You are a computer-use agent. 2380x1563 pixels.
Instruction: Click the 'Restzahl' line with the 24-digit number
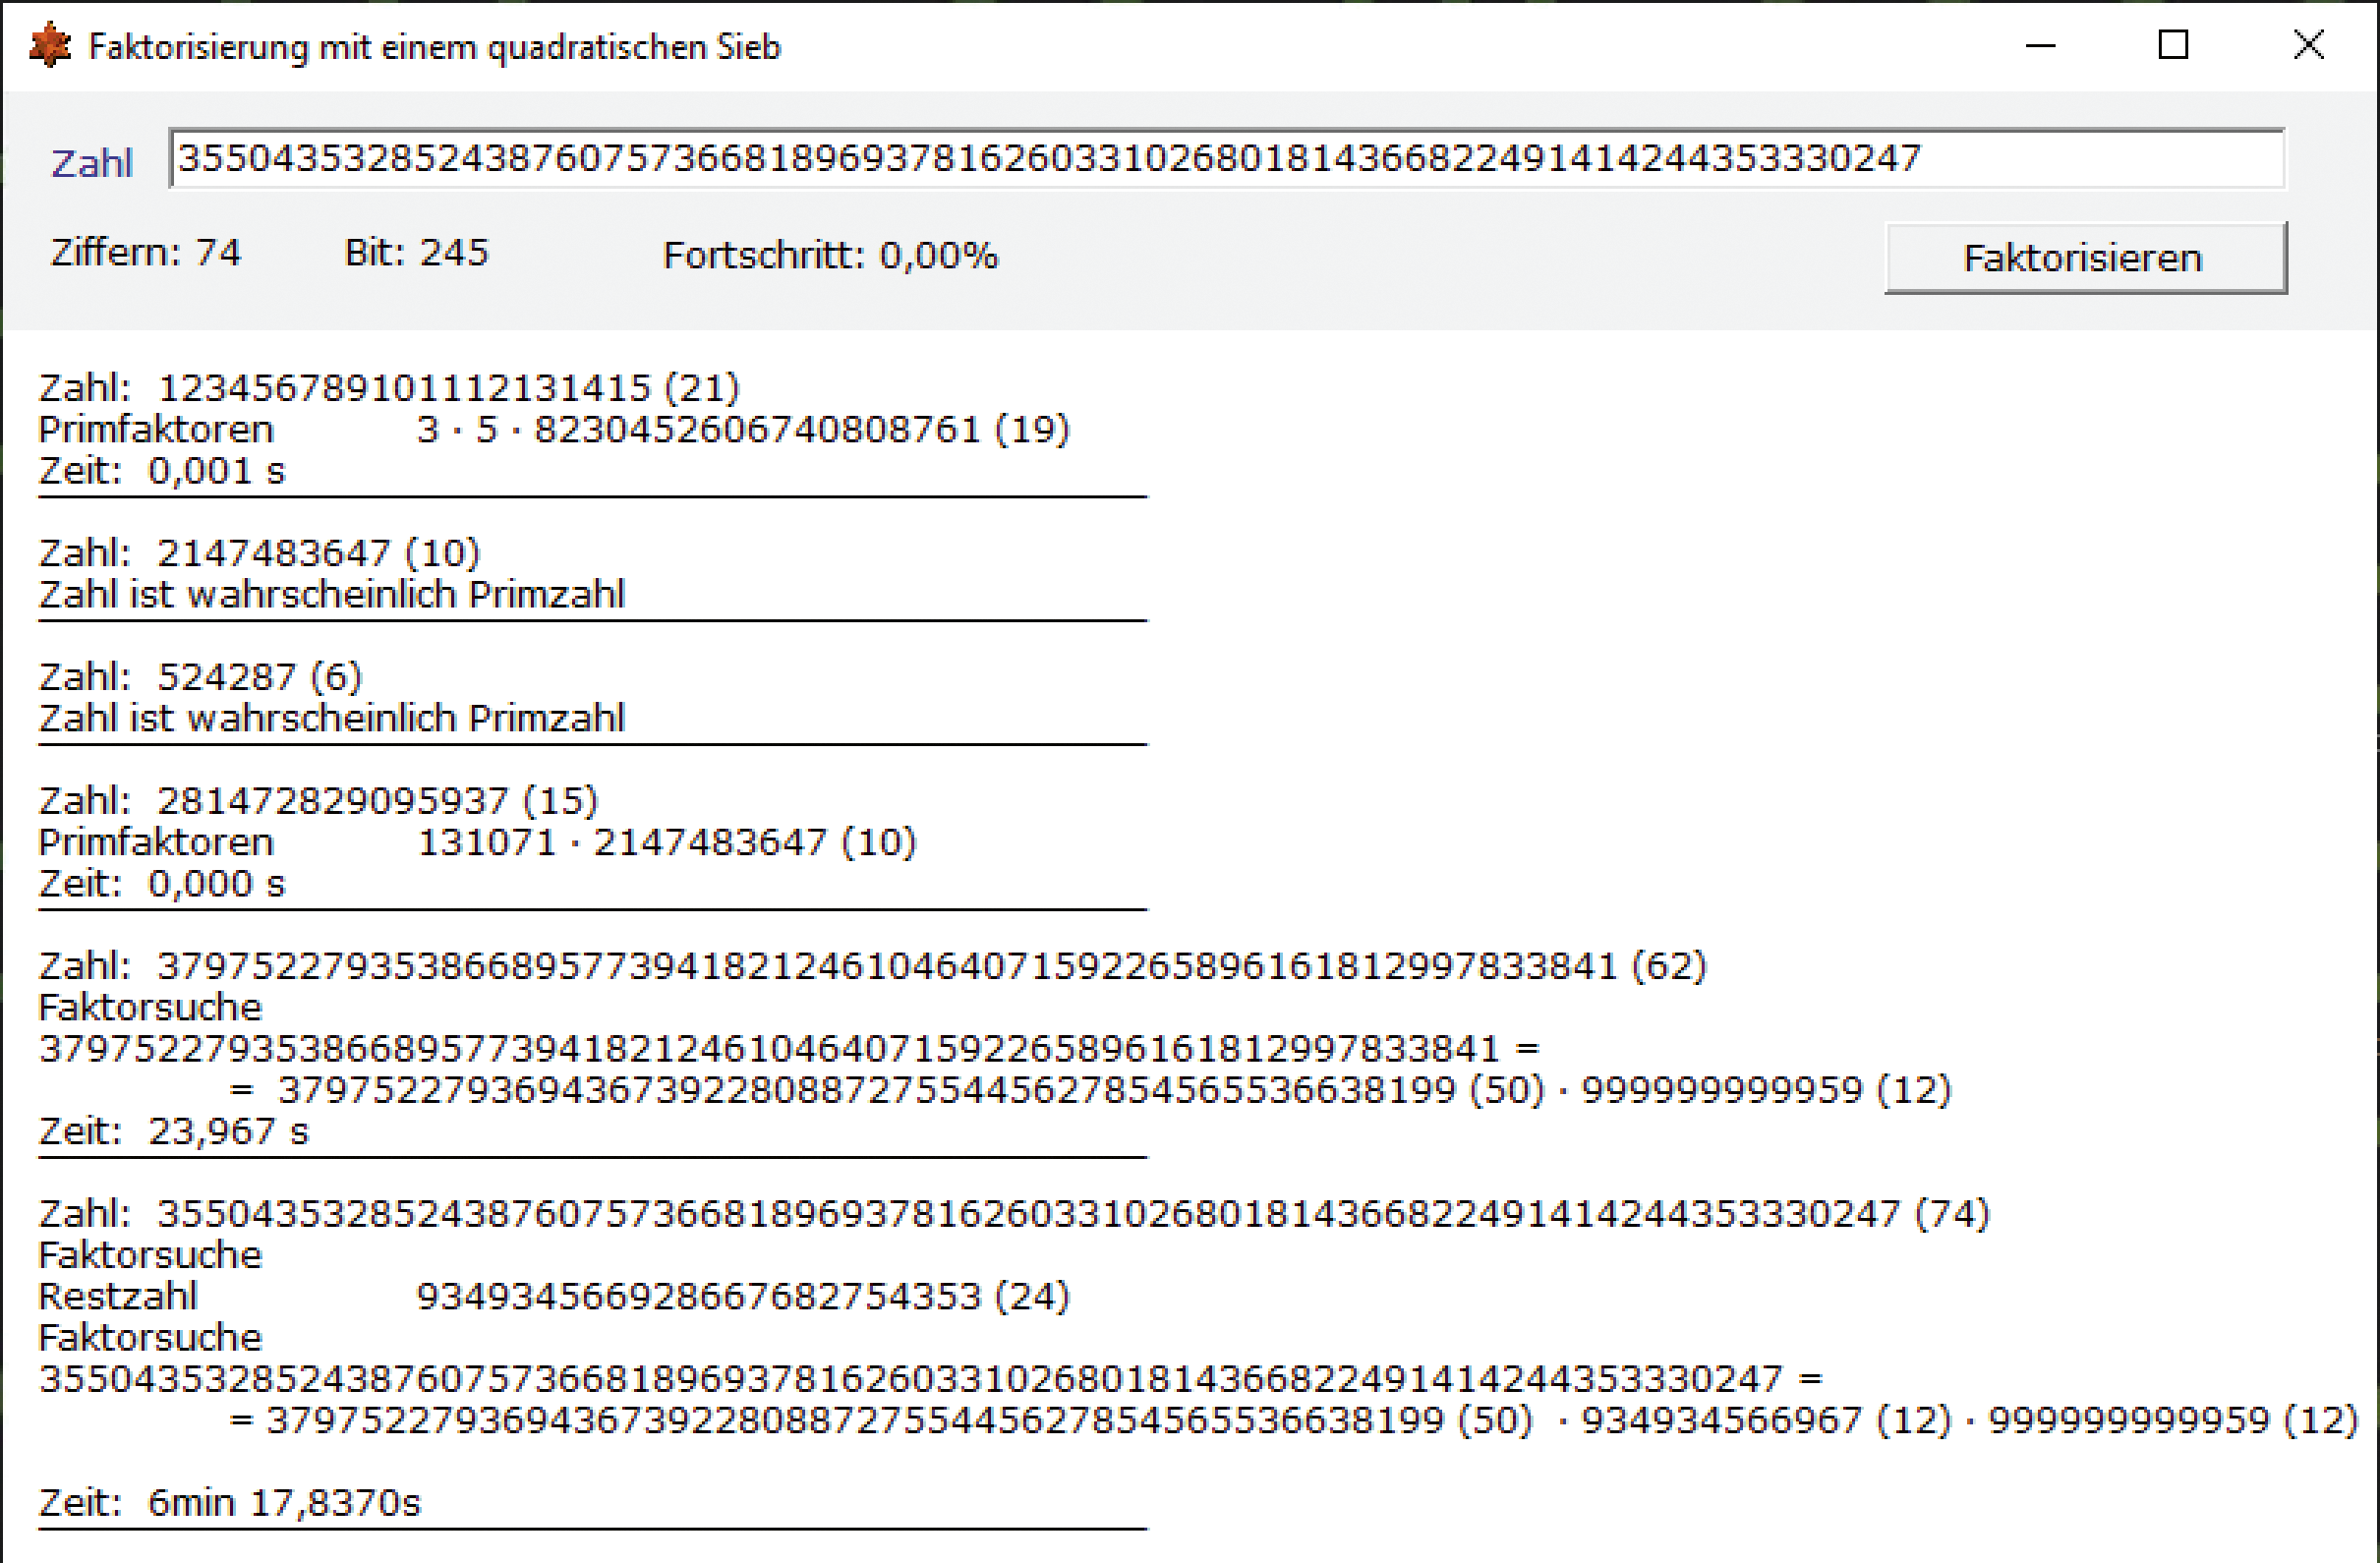(553, 1296)
